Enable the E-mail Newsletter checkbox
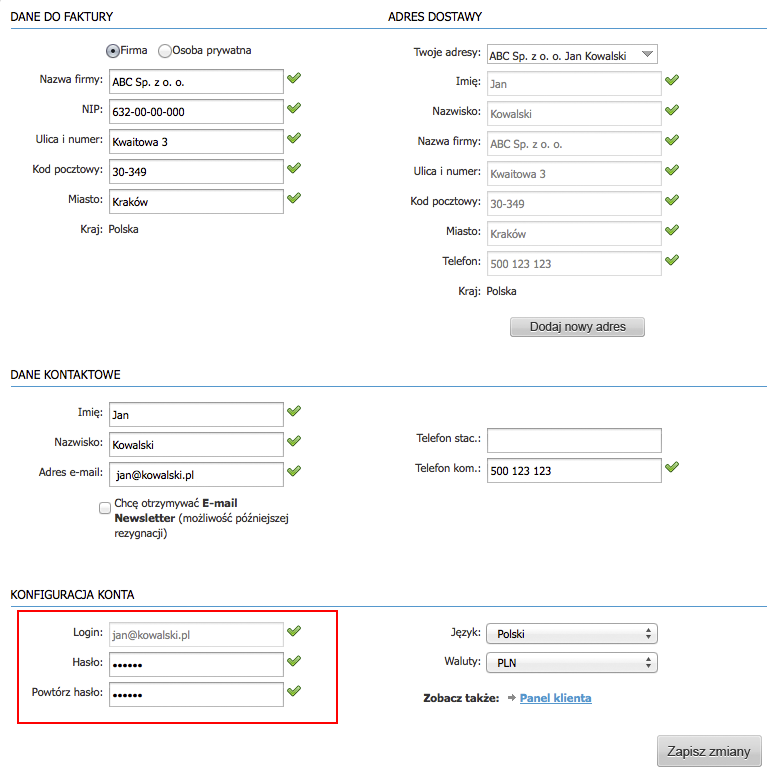Viewport: 776px width, 776px height. point(105,507)
